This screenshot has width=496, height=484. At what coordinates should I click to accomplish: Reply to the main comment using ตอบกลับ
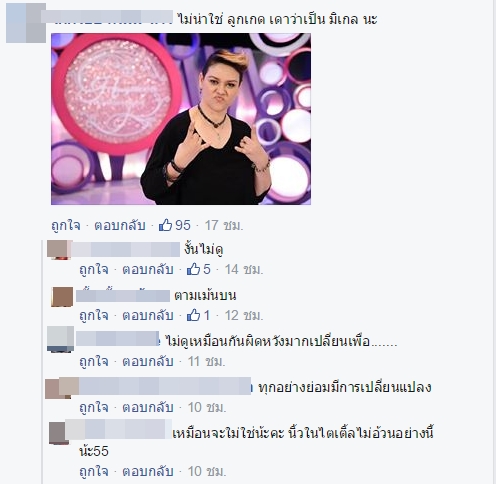[120, 226]
